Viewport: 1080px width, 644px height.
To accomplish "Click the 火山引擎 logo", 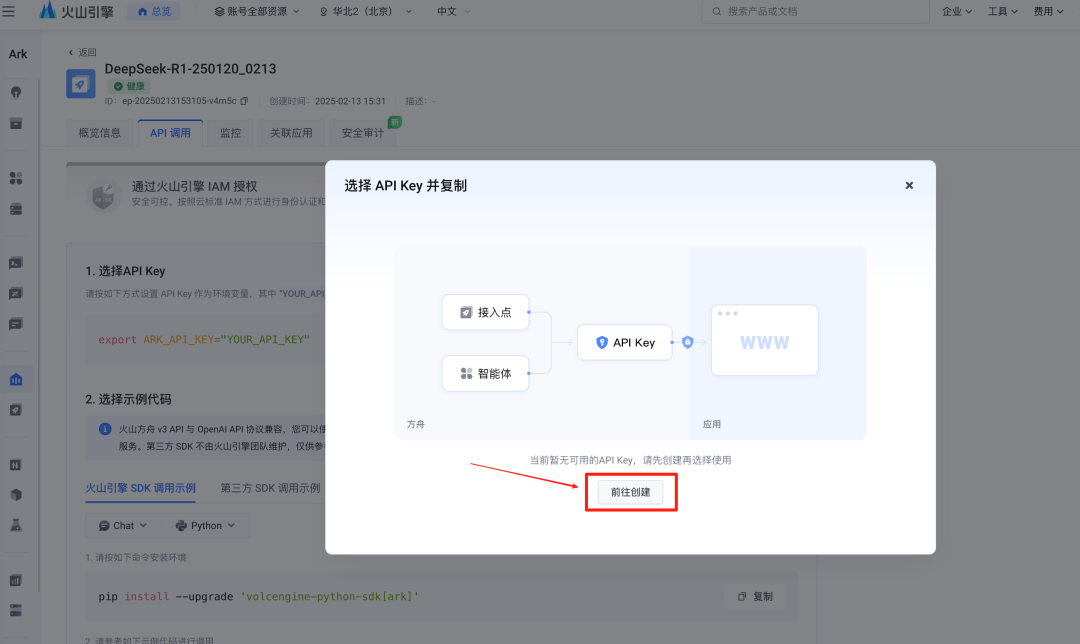I will click(x=76, y=11).
